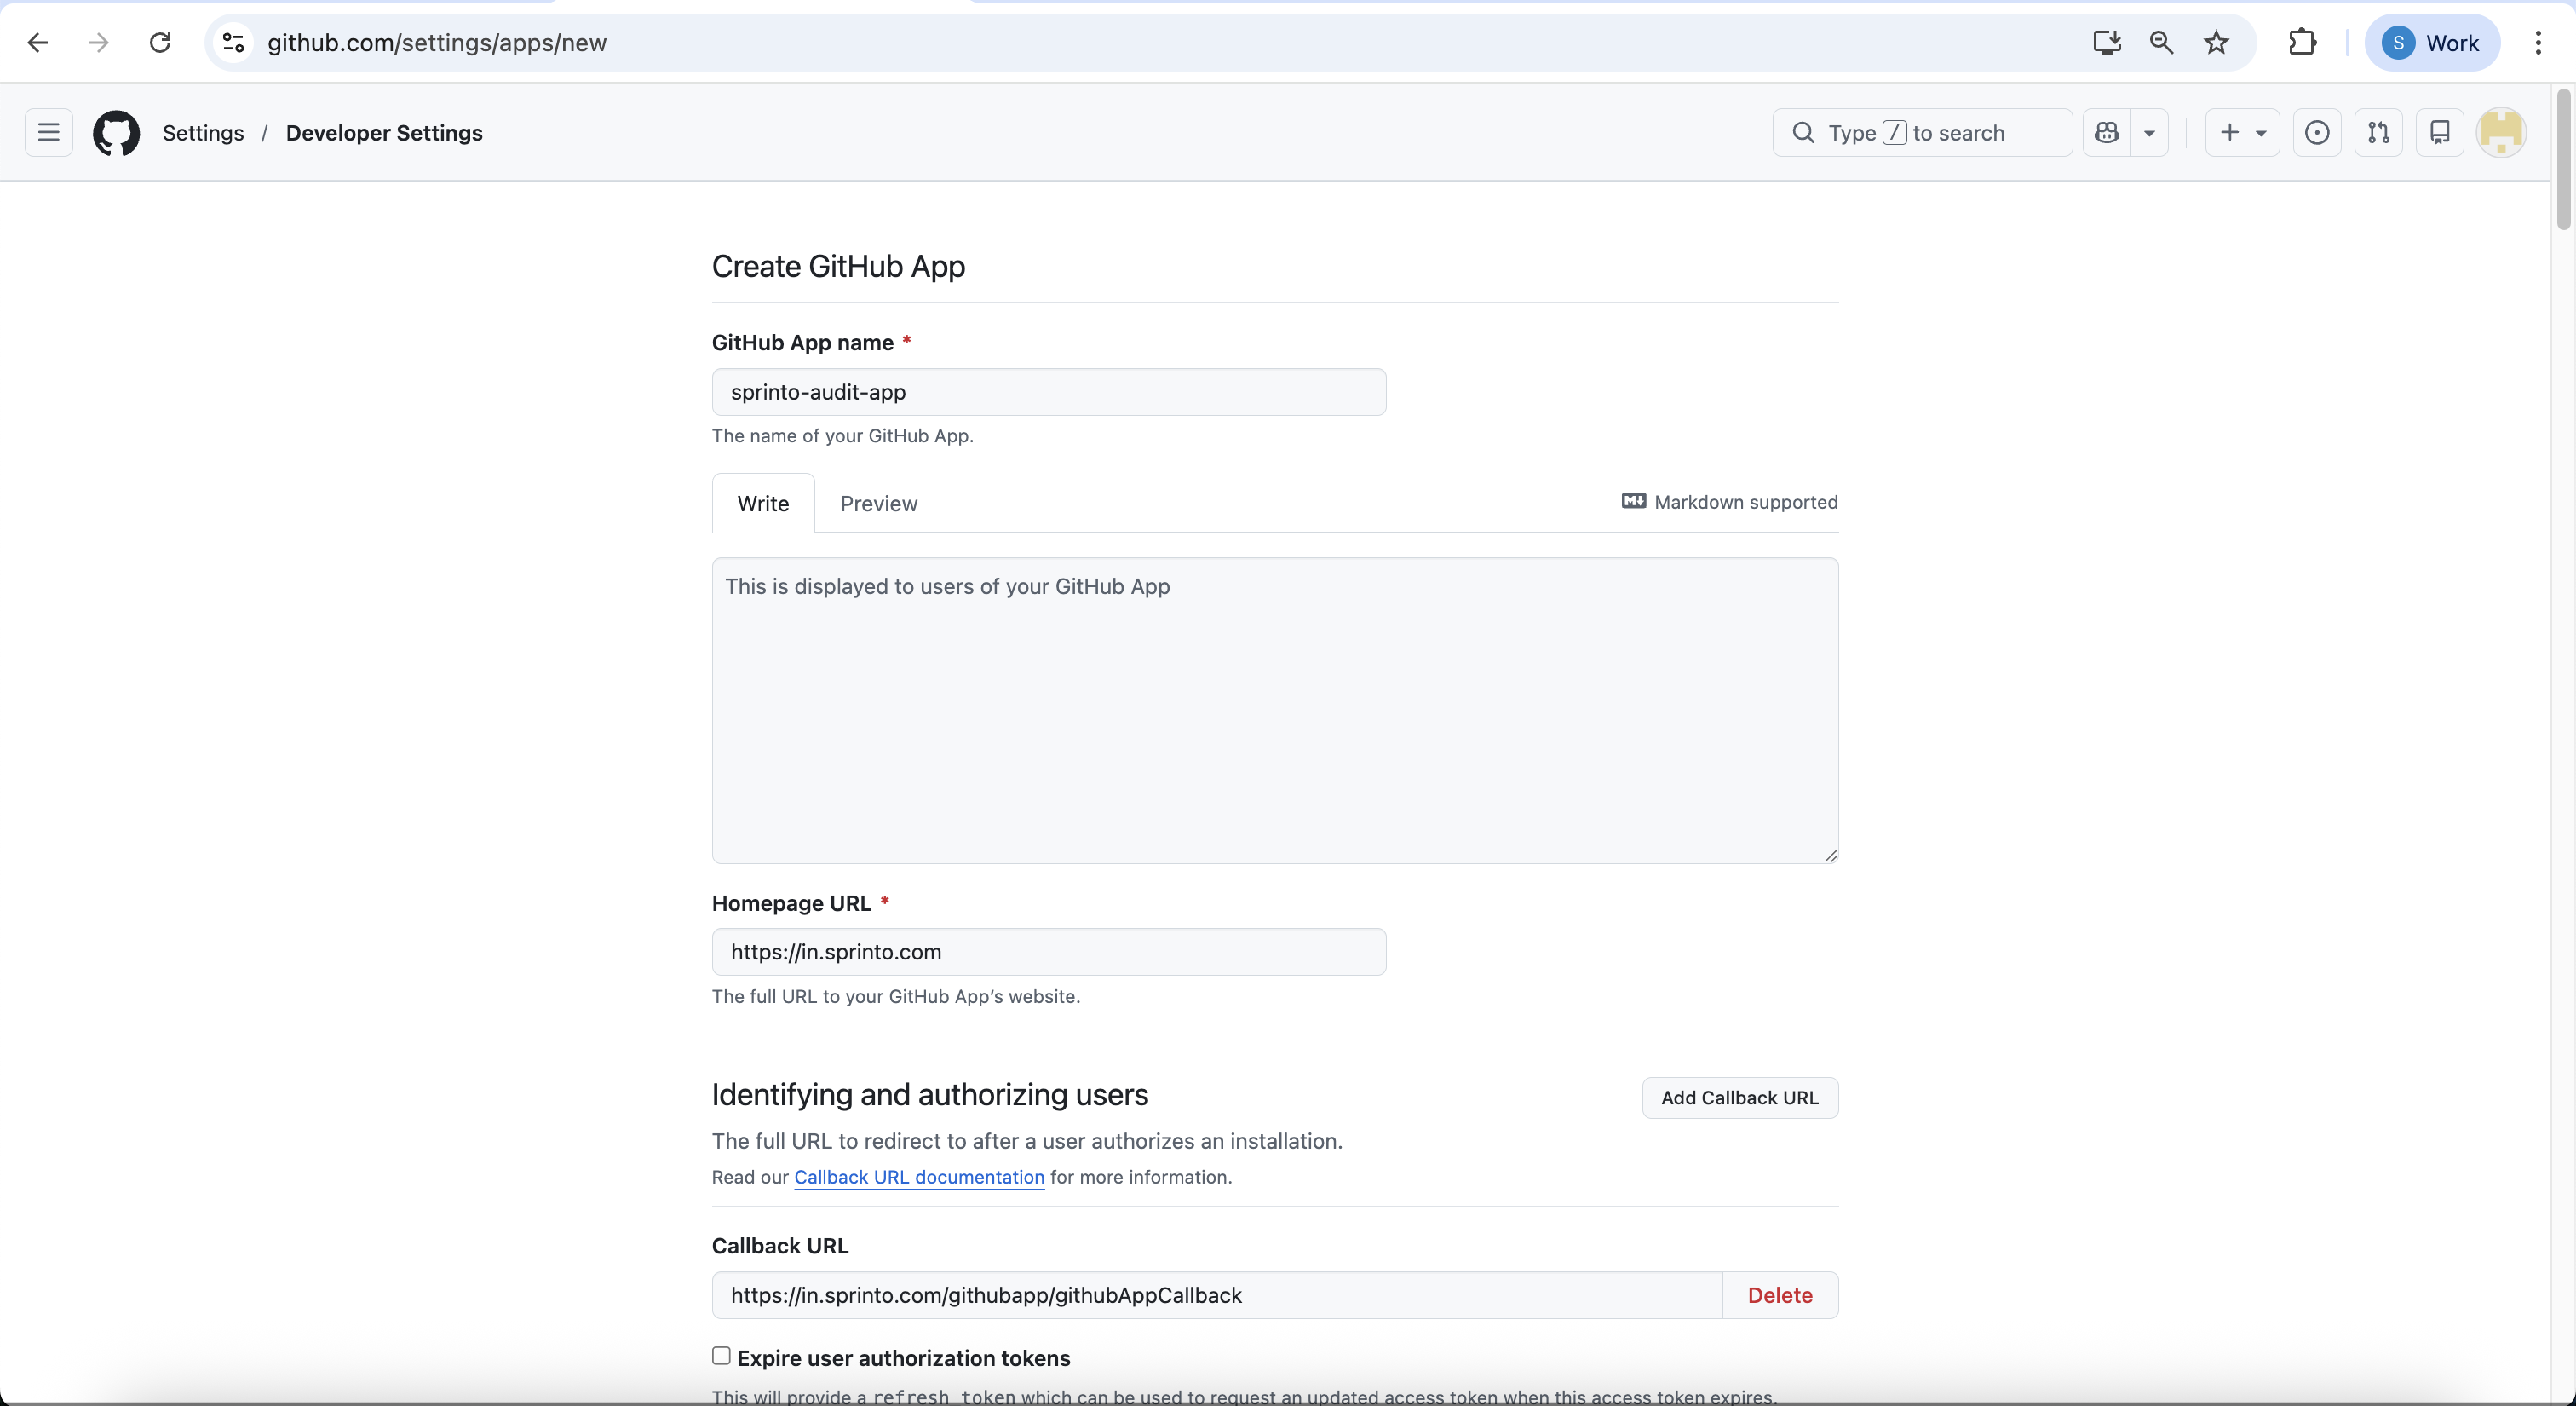
Task: Bookmark this page with the star icon
Action: click(2216, 43)
